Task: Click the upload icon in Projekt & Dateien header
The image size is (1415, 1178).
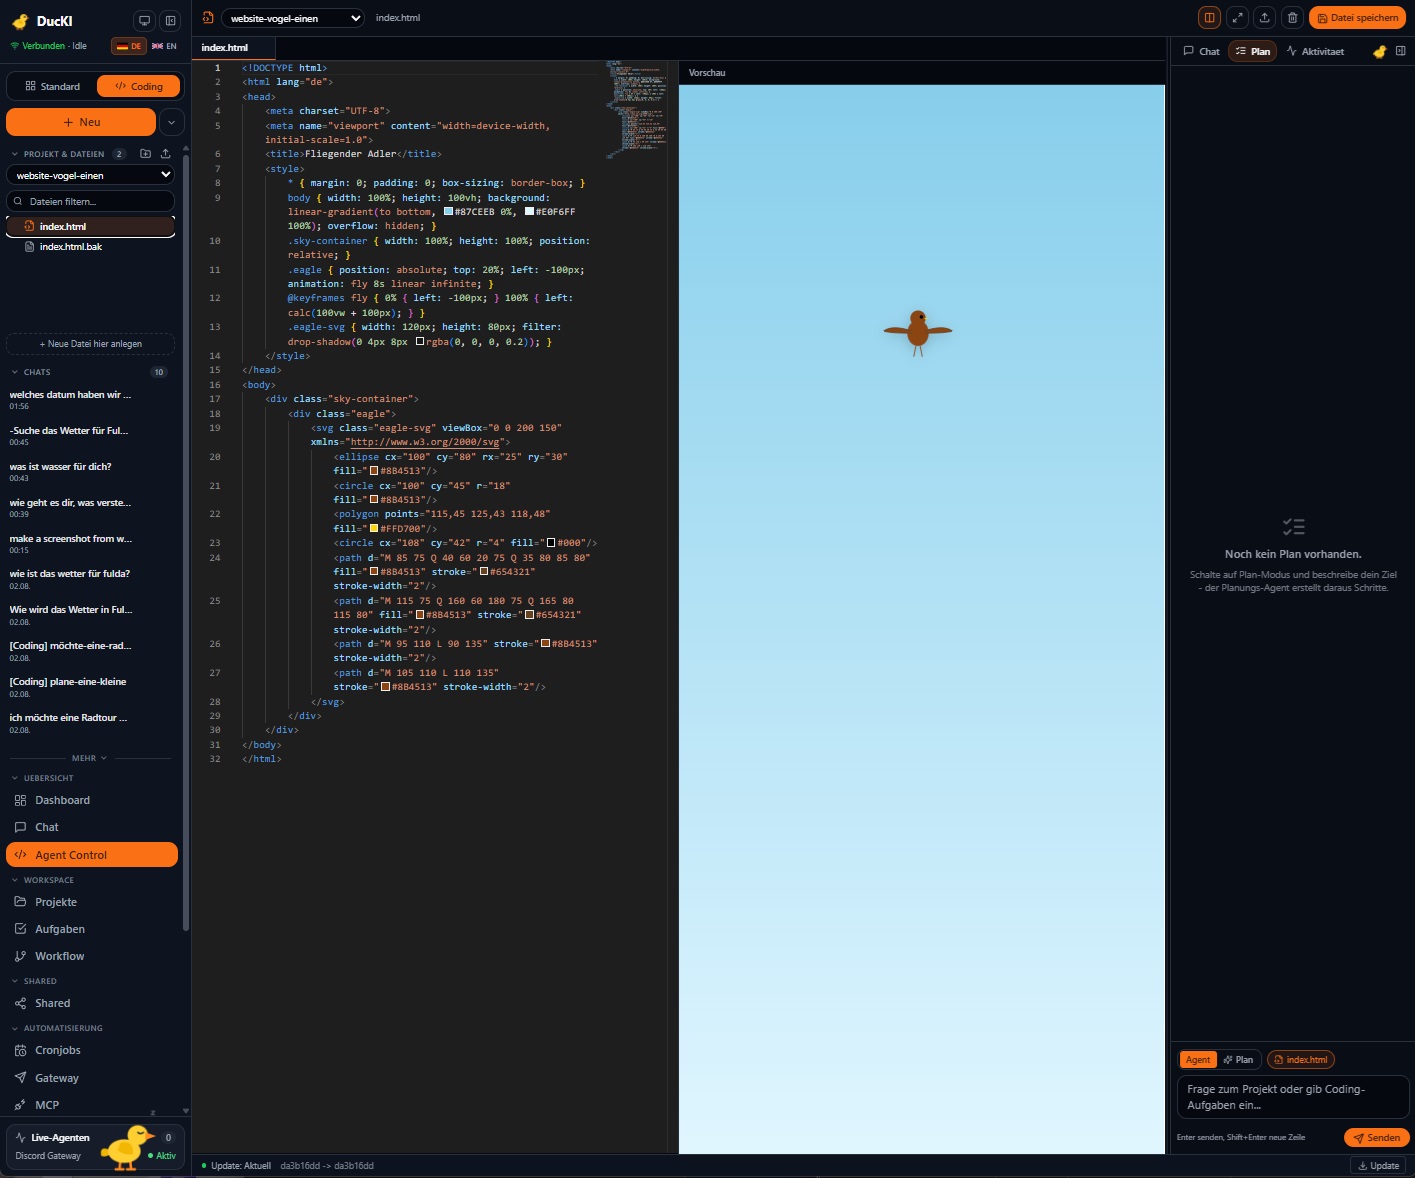Action: click(165, 154)
